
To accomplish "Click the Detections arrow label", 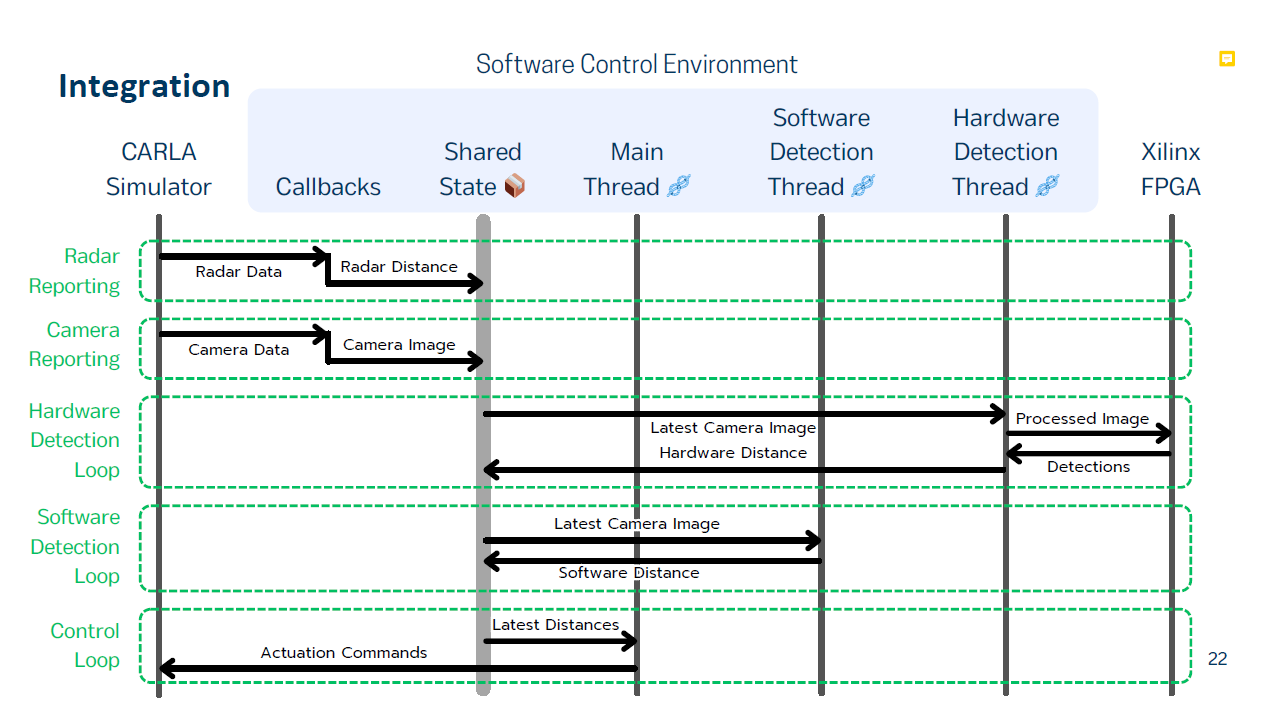I will click(1088, 467).
